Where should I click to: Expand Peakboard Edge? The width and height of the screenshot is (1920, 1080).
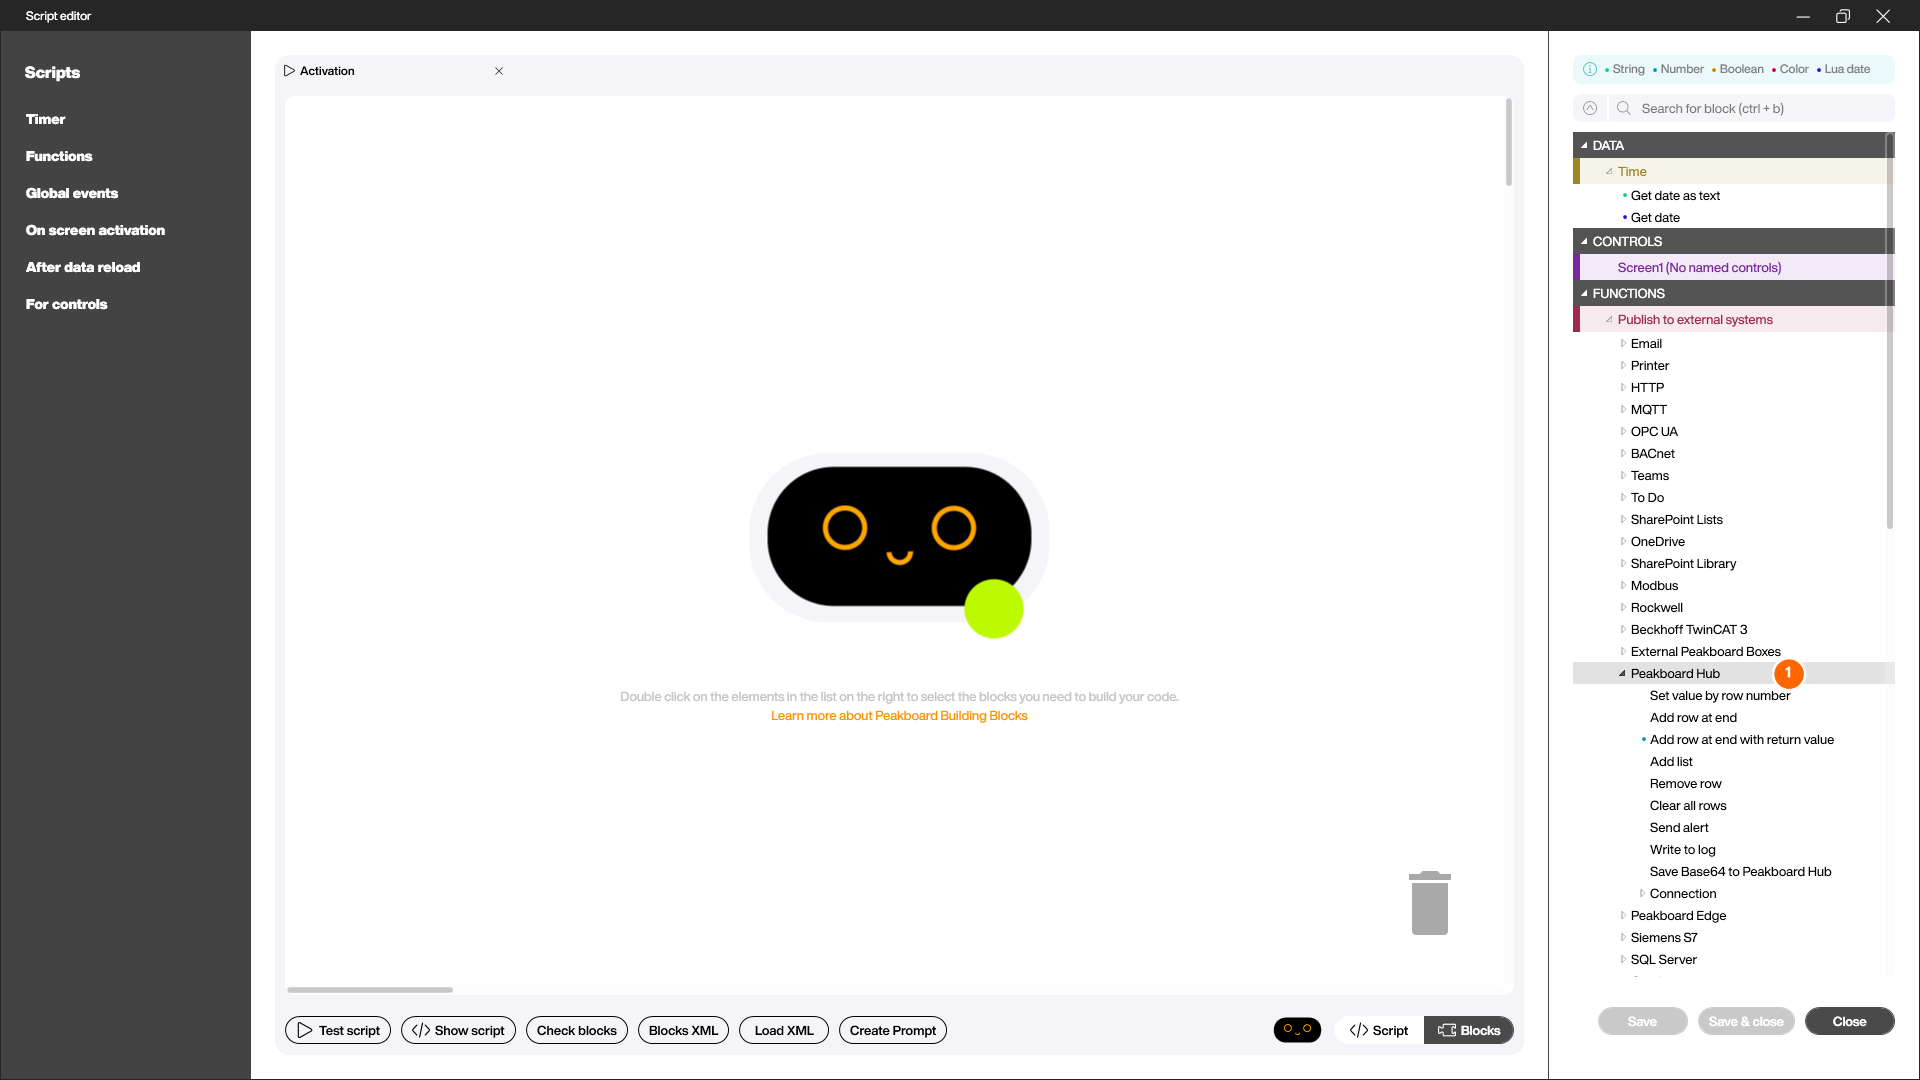[x=1623, y=915]
